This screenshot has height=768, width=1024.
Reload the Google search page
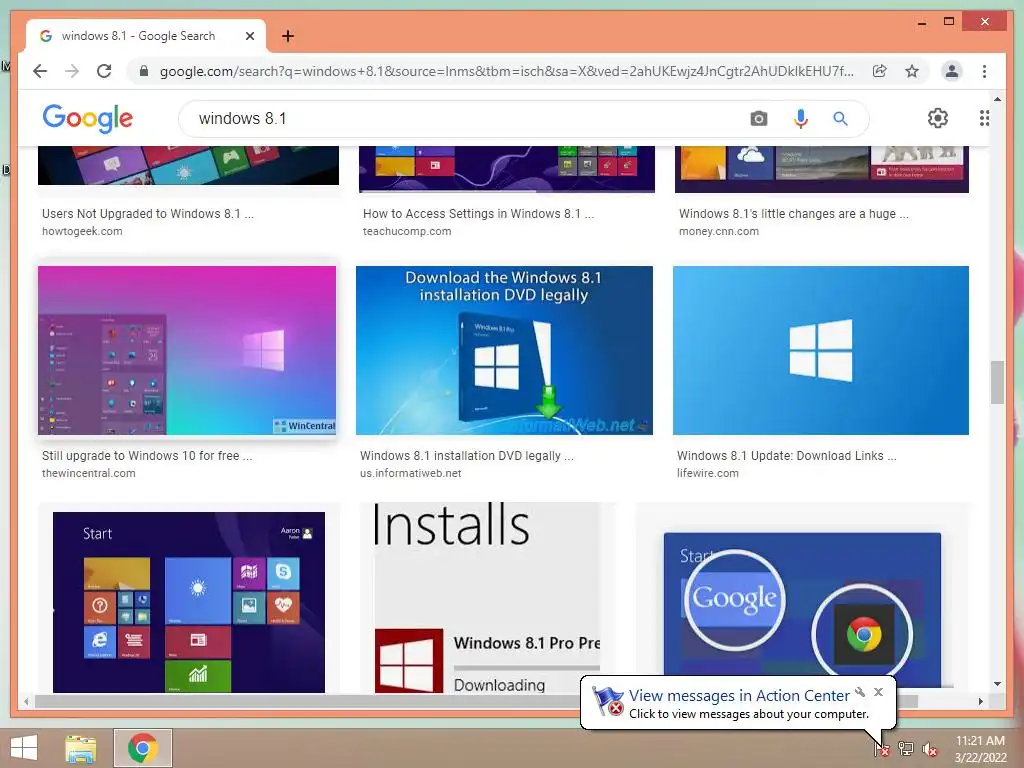pos(104,71)
